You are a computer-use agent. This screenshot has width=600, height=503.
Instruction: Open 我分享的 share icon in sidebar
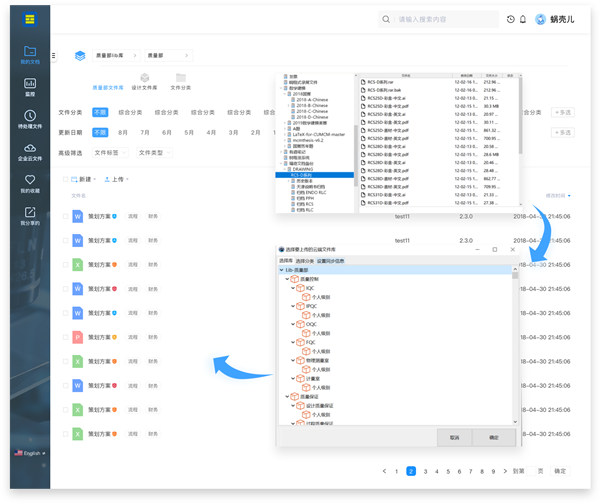30,215
